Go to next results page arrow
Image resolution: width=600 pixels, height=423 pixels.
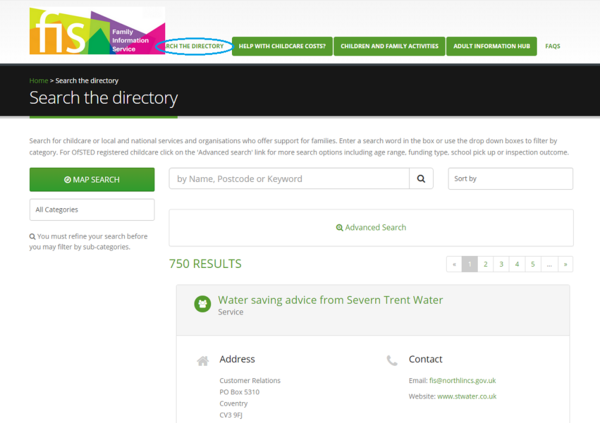(566, 264)
